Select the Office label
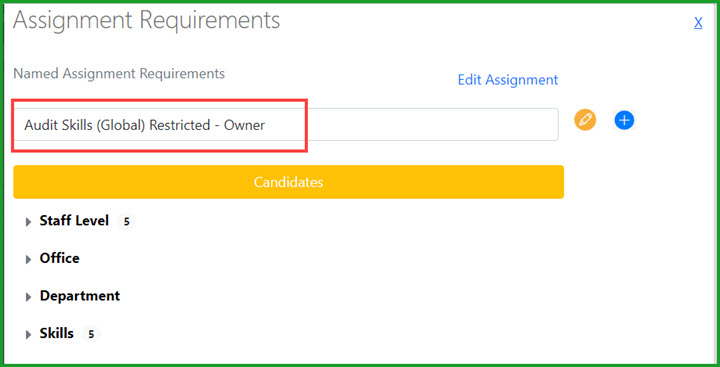The width and height of the screenshot is (720, 367). coord(60,258)
